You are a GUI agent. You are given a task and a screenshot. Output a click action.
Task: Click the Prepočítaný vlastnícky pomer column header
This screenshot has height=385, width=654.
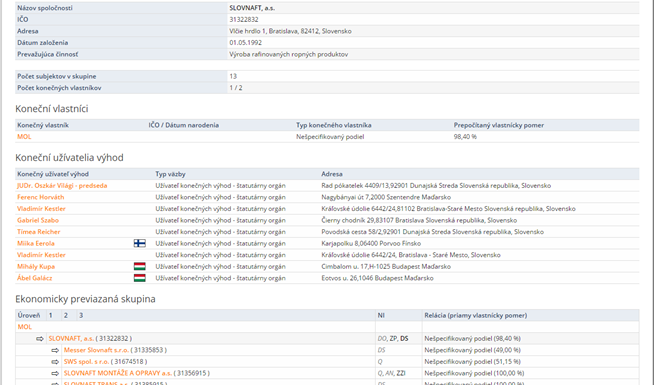click(x=499, y=125)
